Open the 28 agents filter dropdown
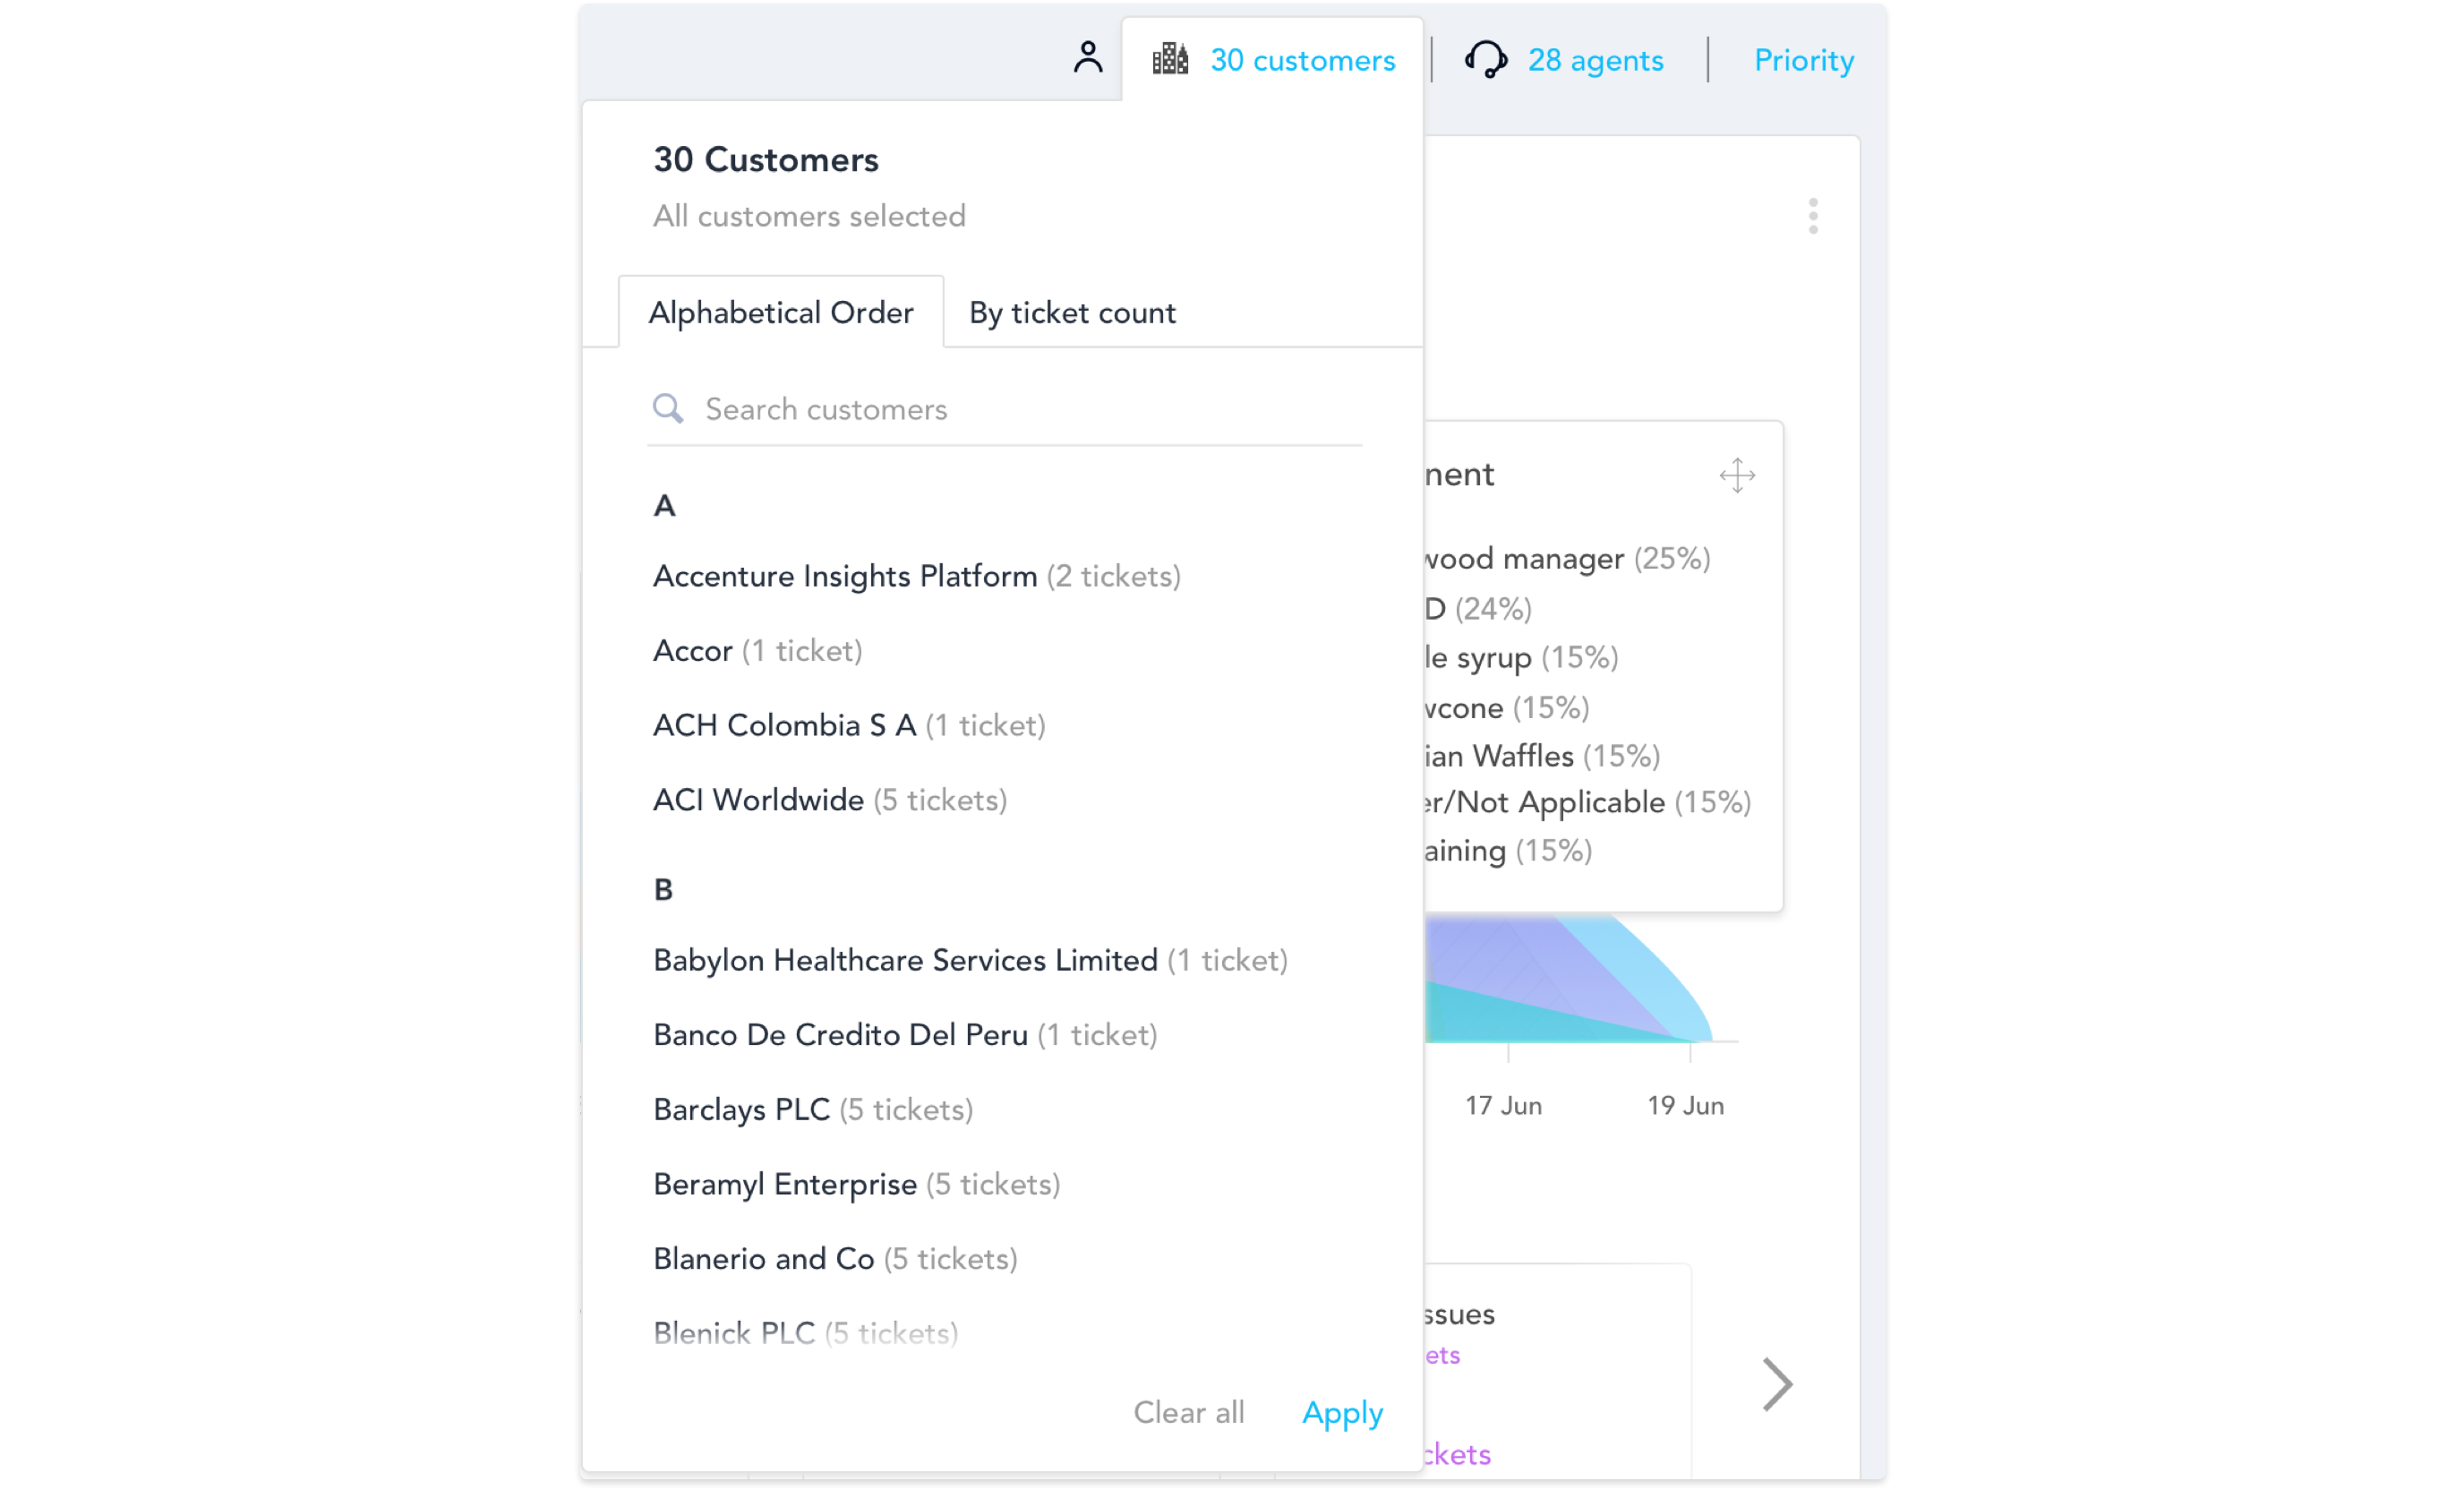The height and width of the screenshot is (1490, 2464). [1594, 60]
